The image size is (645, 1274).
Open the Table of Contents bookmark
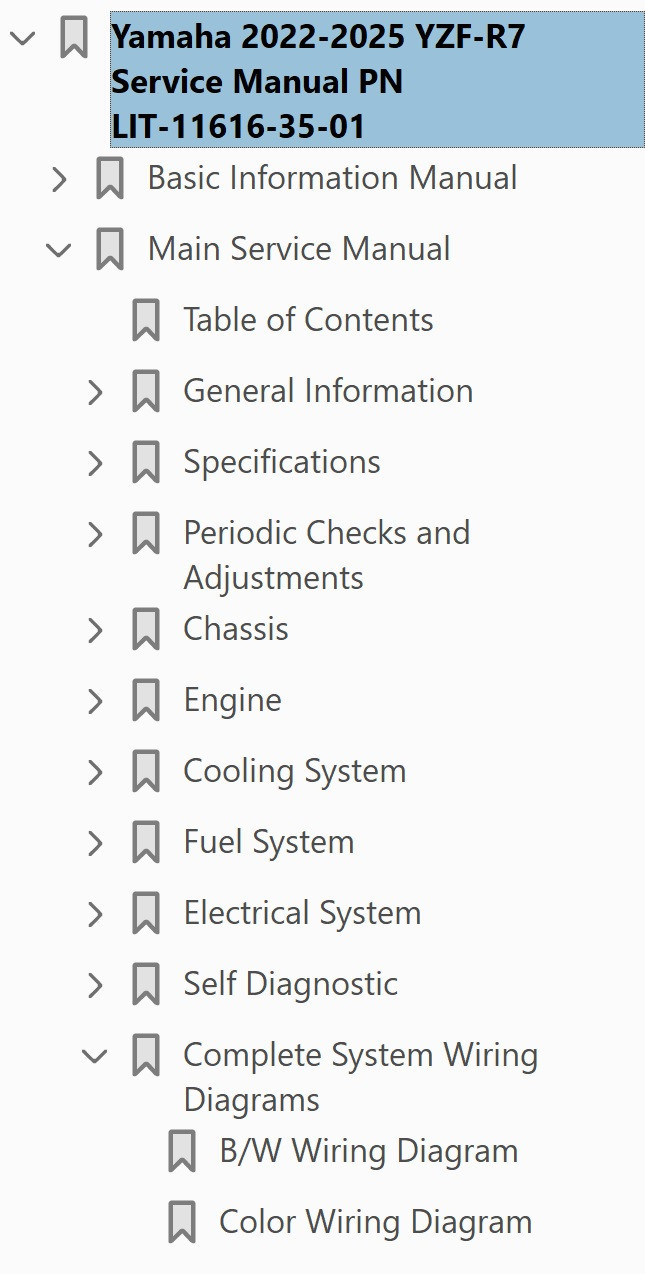point(307,320)
